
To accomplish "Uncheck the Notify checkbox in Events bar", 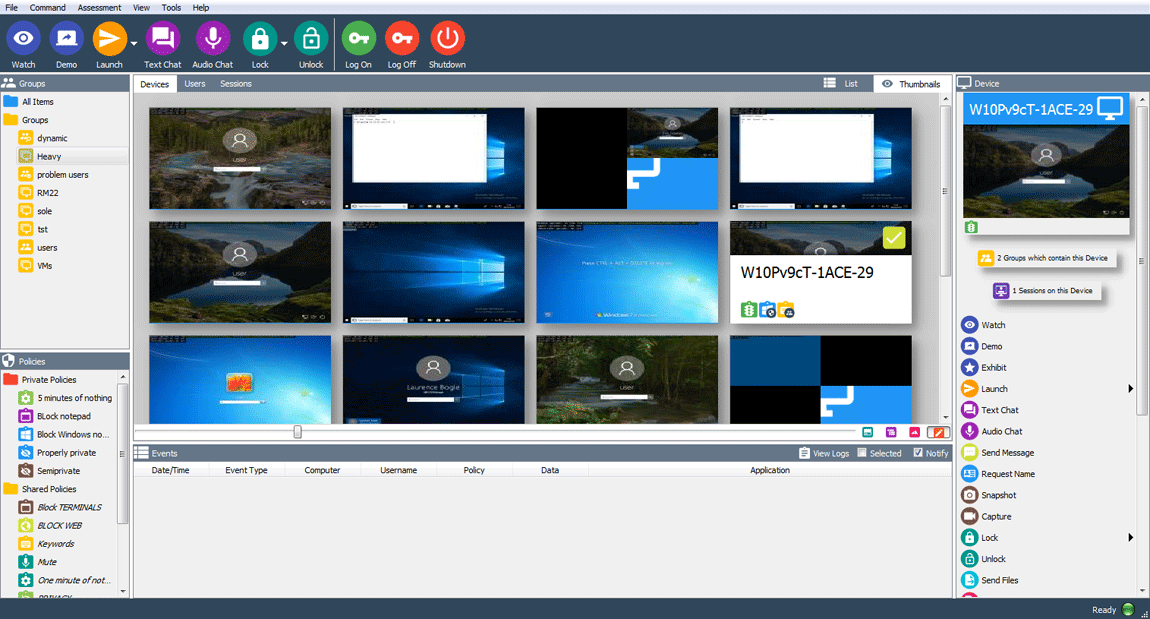I will coord(918,453).
